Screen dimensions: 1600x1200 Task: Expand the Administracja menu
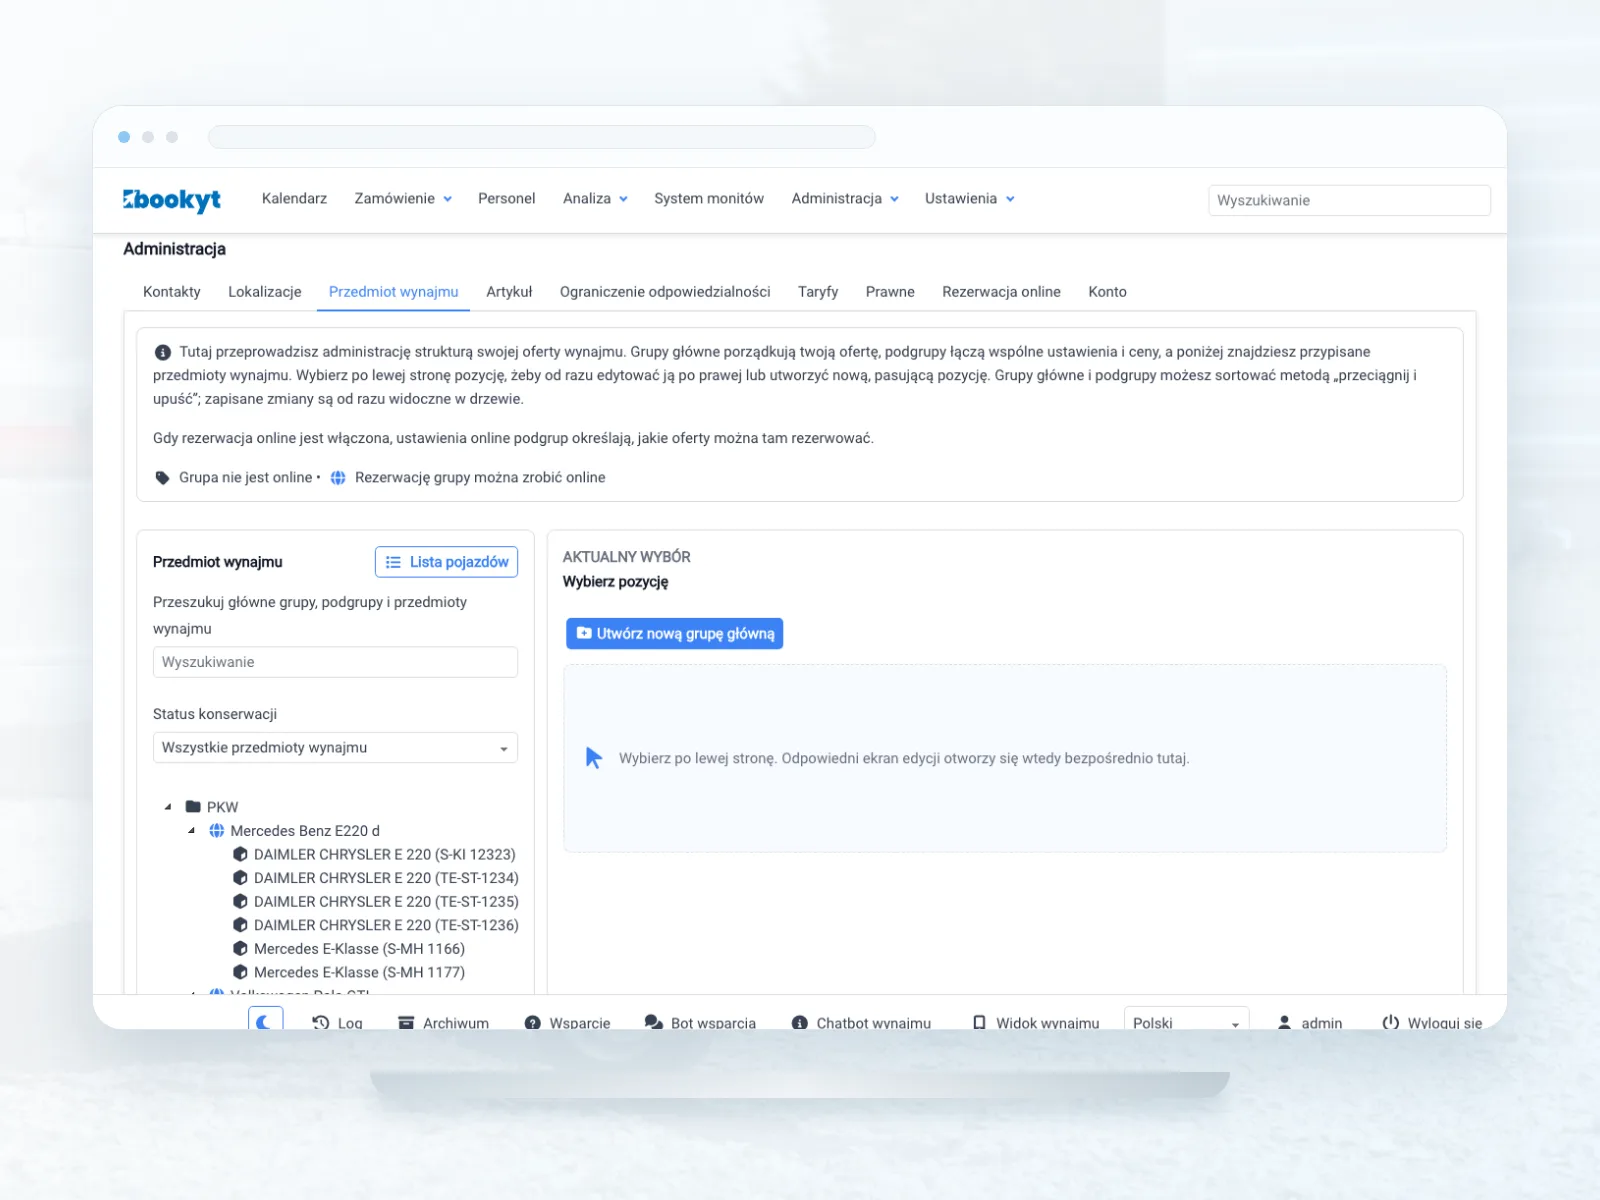(845, 199)
